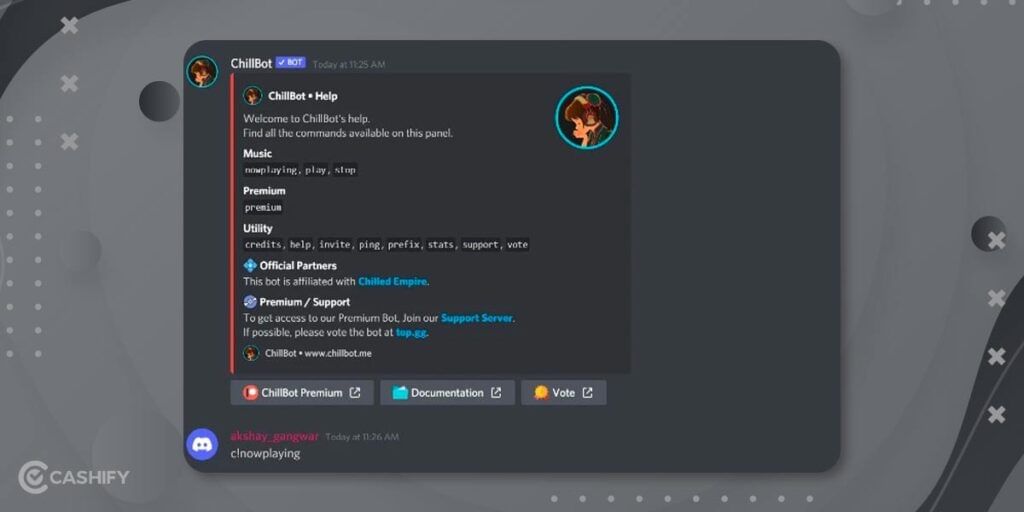The height and width of the screenshot is (512, 1024).
Task: Click akshay_gangwar's Discord logo avatar
Action: click(202, 444)
